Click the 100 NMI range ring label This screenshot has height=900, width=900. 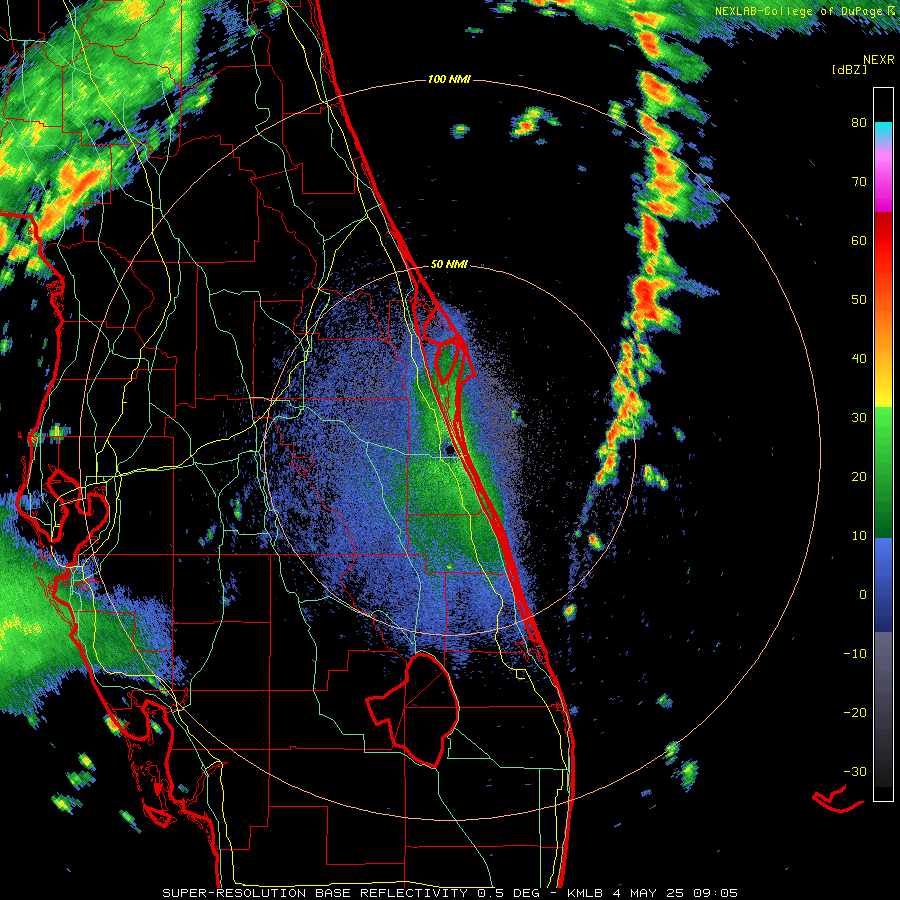tap(449, 79)
